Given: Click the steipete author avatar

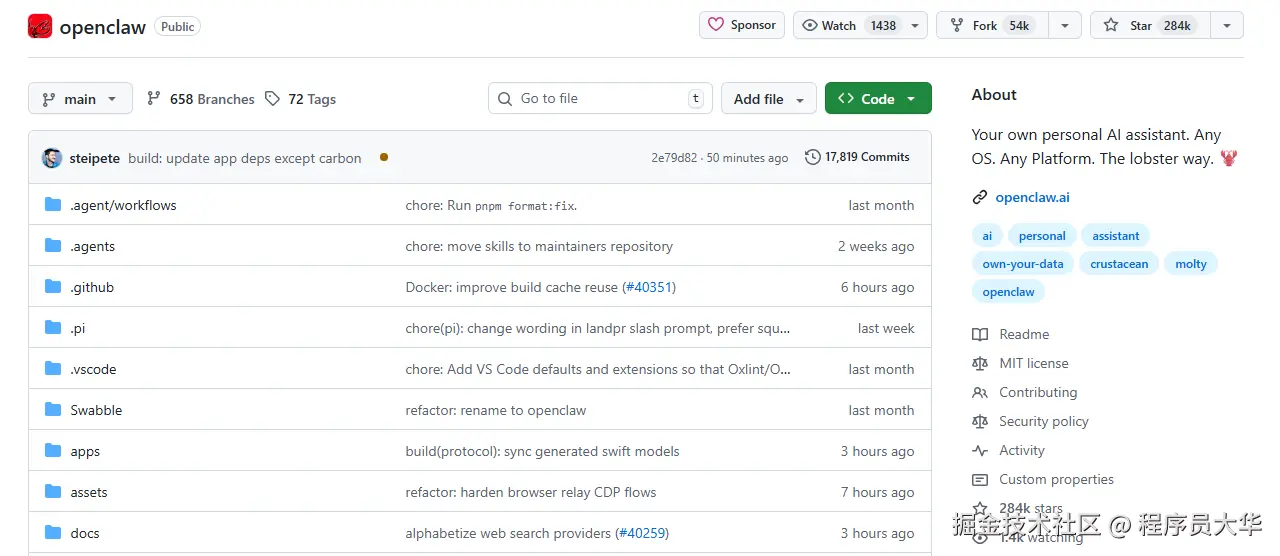Looking at the screenshot, I should click(x=52, y=158).
